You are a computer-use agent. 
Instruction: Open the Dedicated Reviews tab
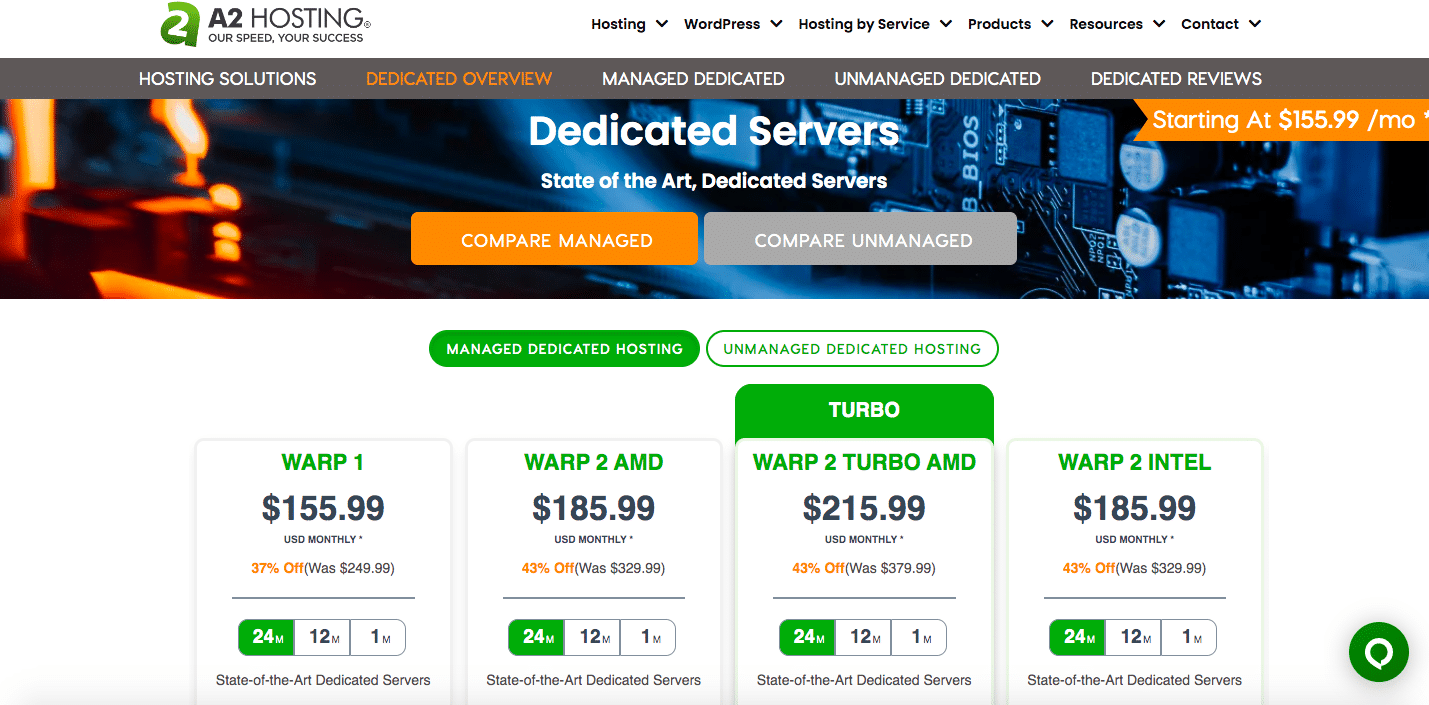click(x=1175, y=78)
